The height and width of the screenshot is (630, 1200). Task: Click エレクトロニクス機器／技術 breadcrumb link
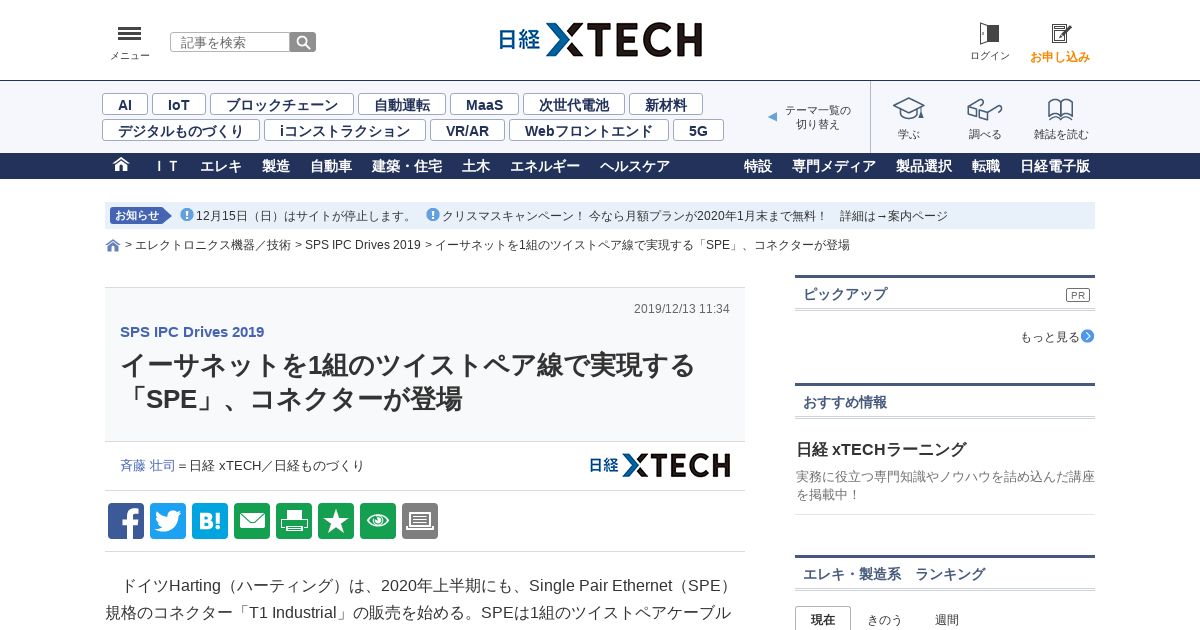213,245
